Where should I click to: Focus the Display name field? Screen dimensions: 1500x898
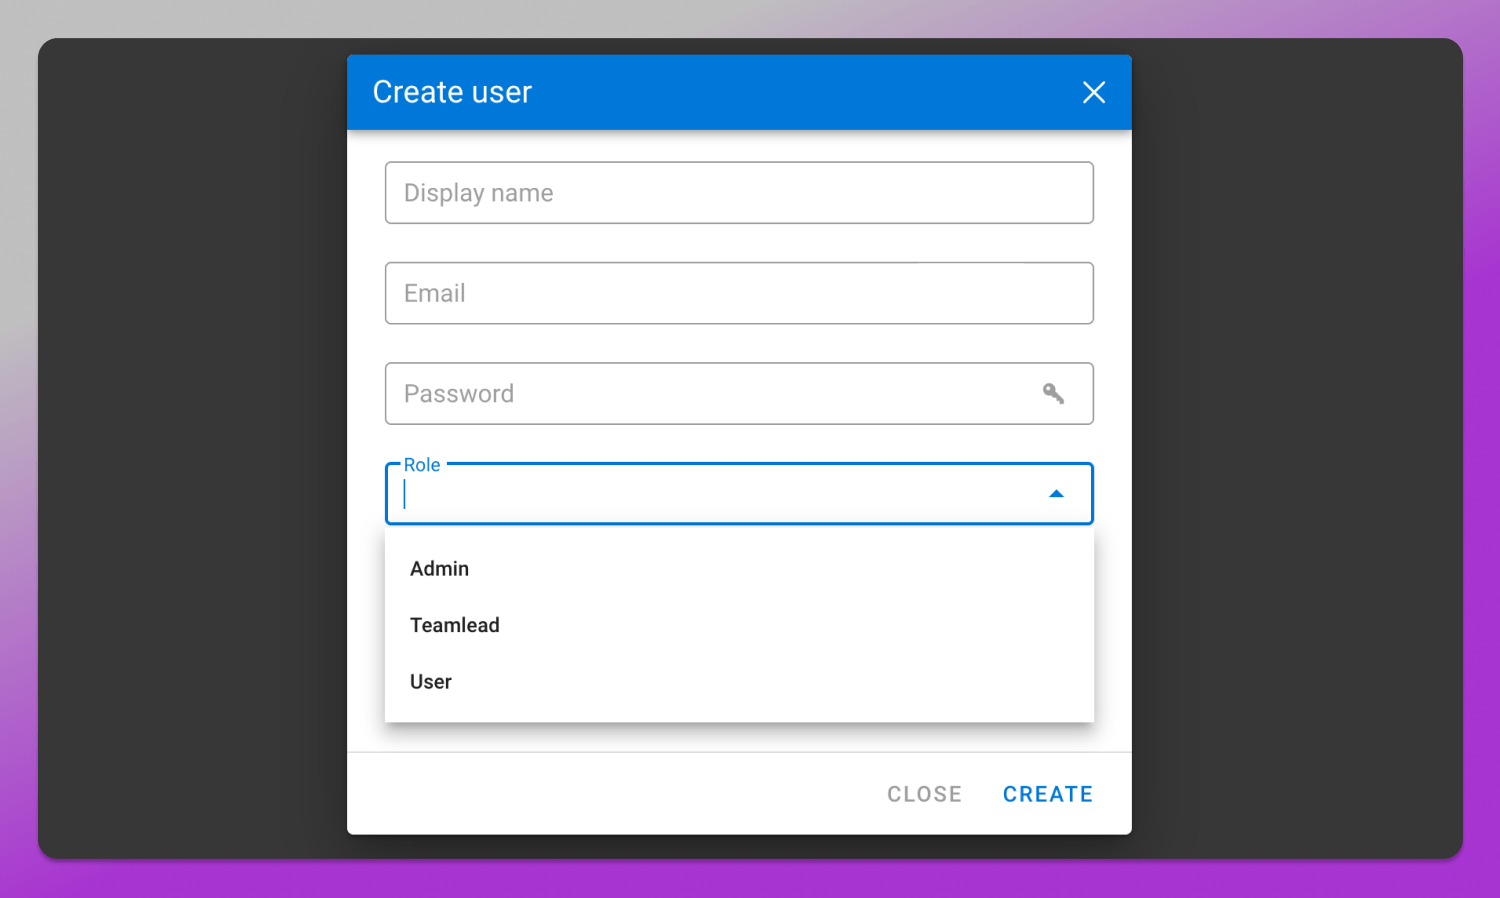(739, 193)
